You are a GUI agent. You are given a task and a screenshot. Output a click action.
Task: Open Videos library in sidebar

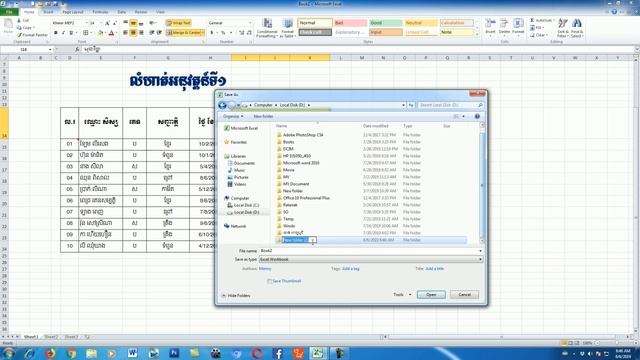(x=237, y=184)
